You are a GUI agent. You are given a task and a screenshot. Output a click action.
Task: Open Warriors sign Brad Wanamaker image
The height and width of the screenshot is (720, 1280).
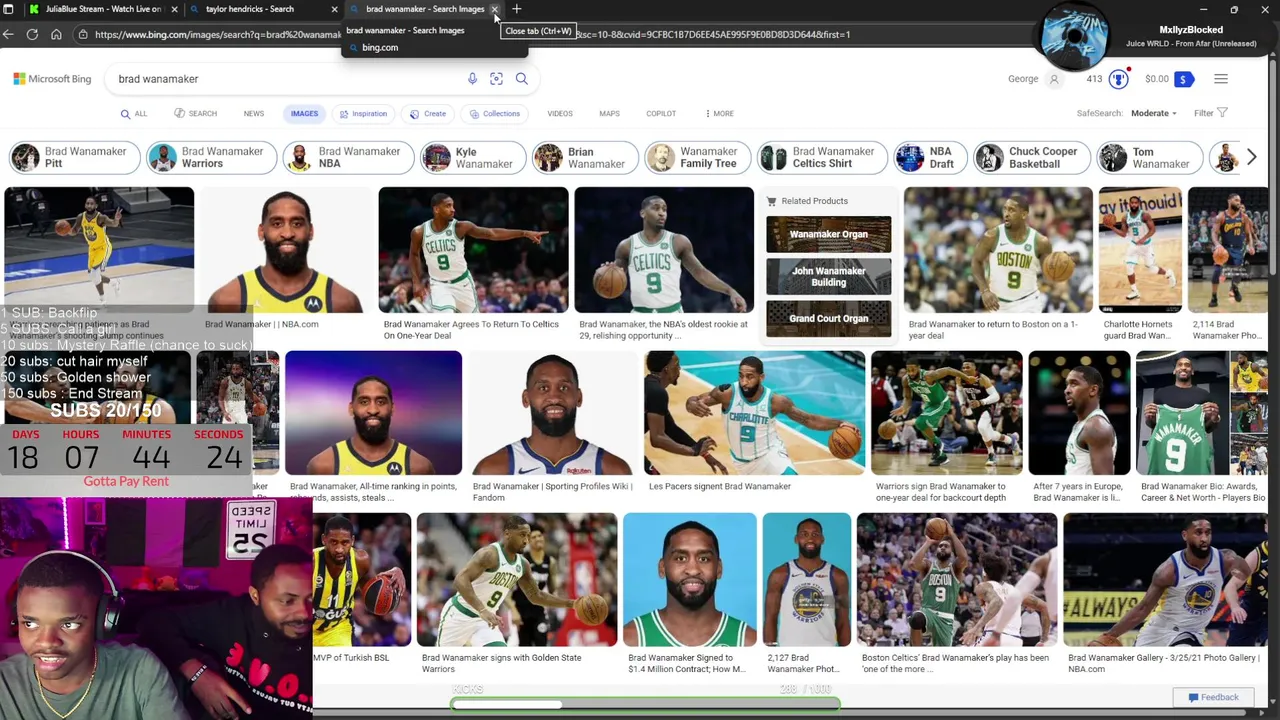[x=947, y=413]
